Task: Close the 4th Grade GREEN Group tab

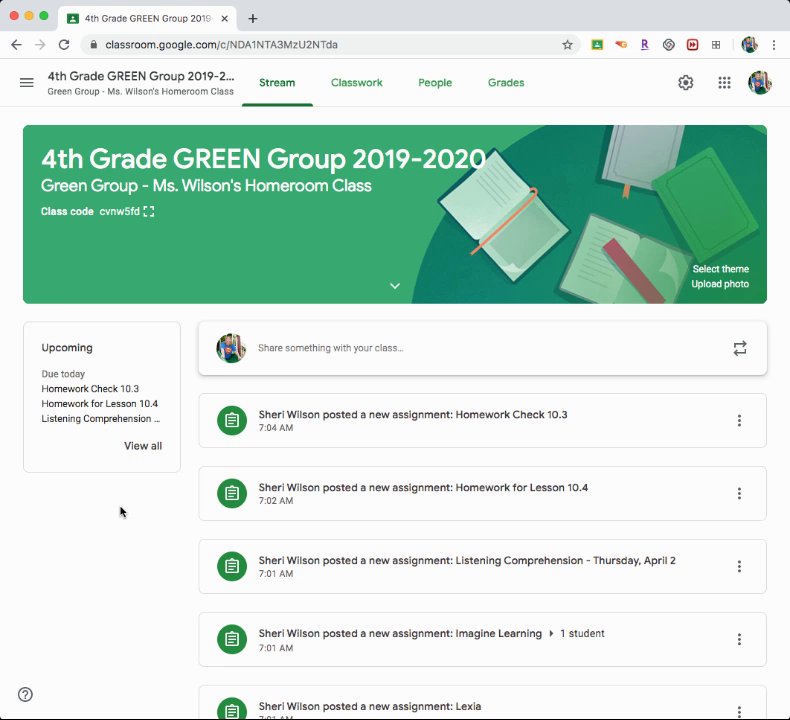Action: coord(225,19)
